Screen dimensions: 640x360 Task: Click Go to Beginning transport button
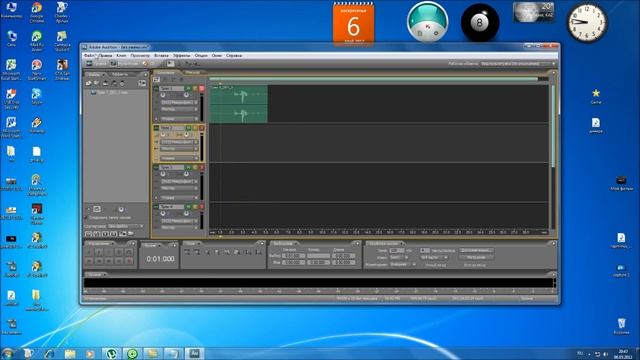[89, 261]
